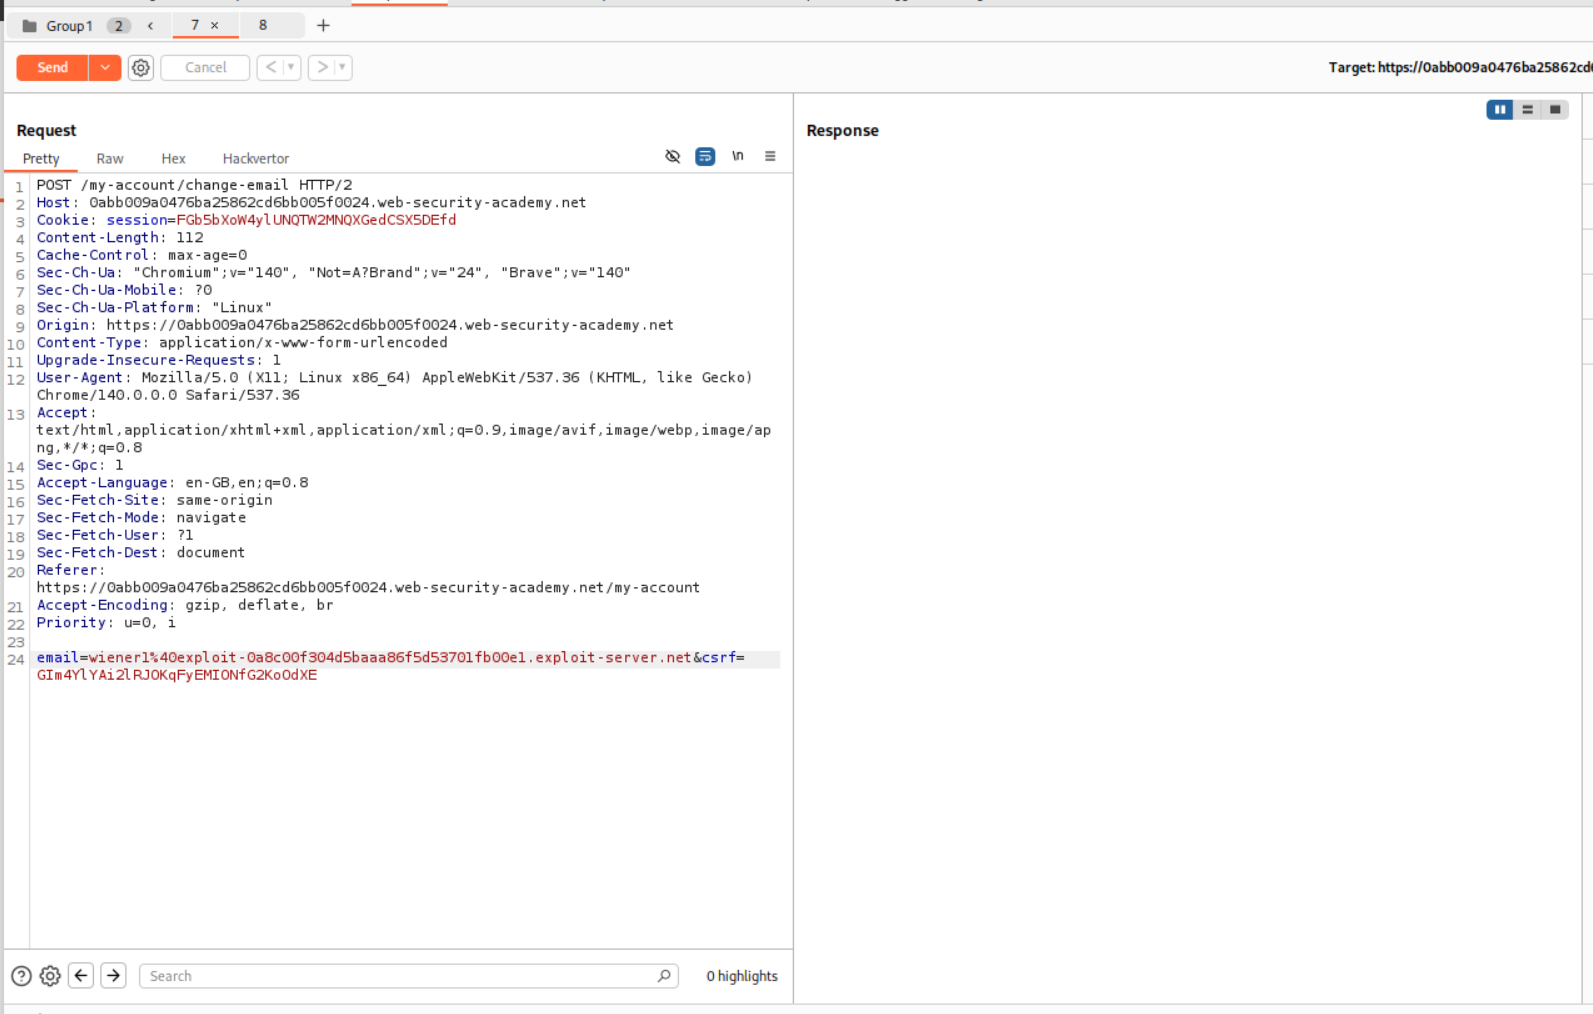Add a new repeater tab

pyautogui.click(x=323, y=25)
